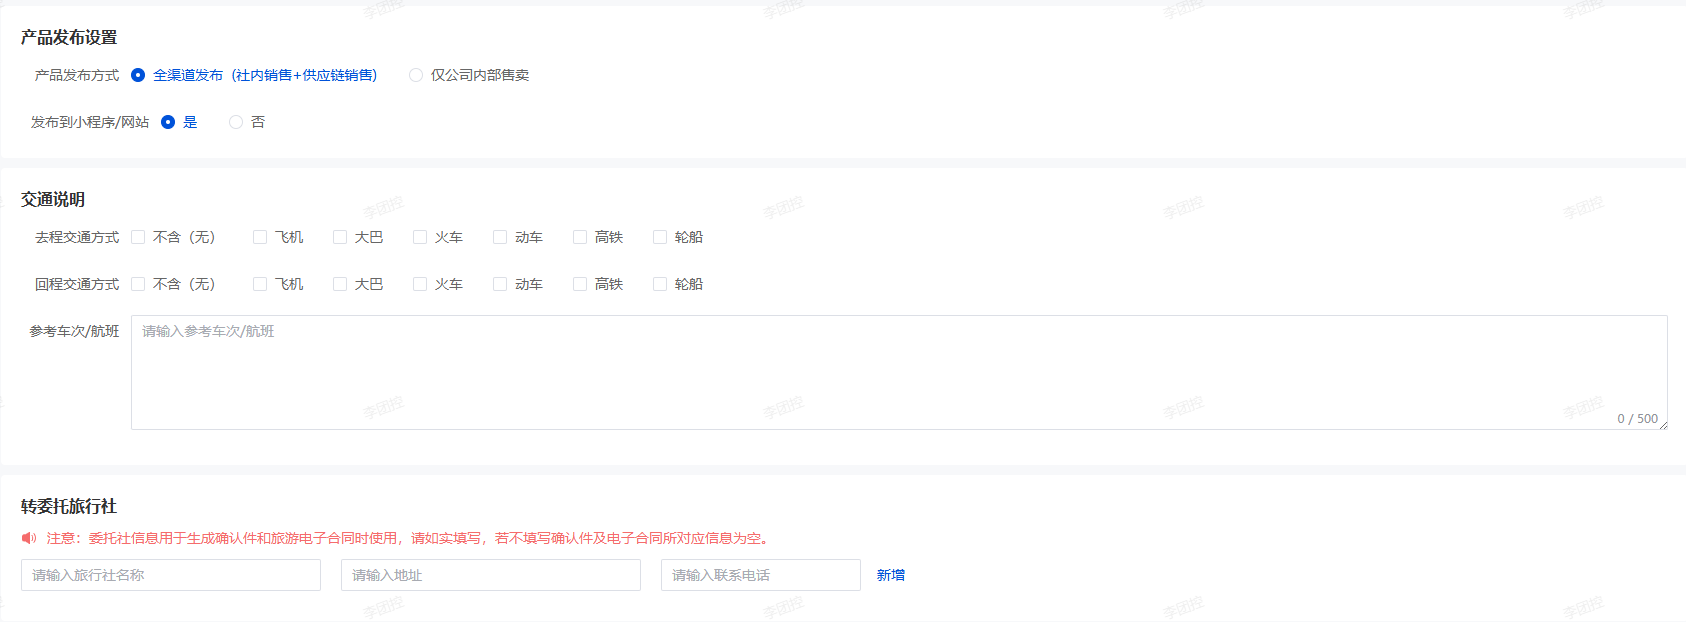Tick 轮船 in 去程交通方式 row
The width and height of the screenshot is (1686, 622).
click(x=660, y=237)
